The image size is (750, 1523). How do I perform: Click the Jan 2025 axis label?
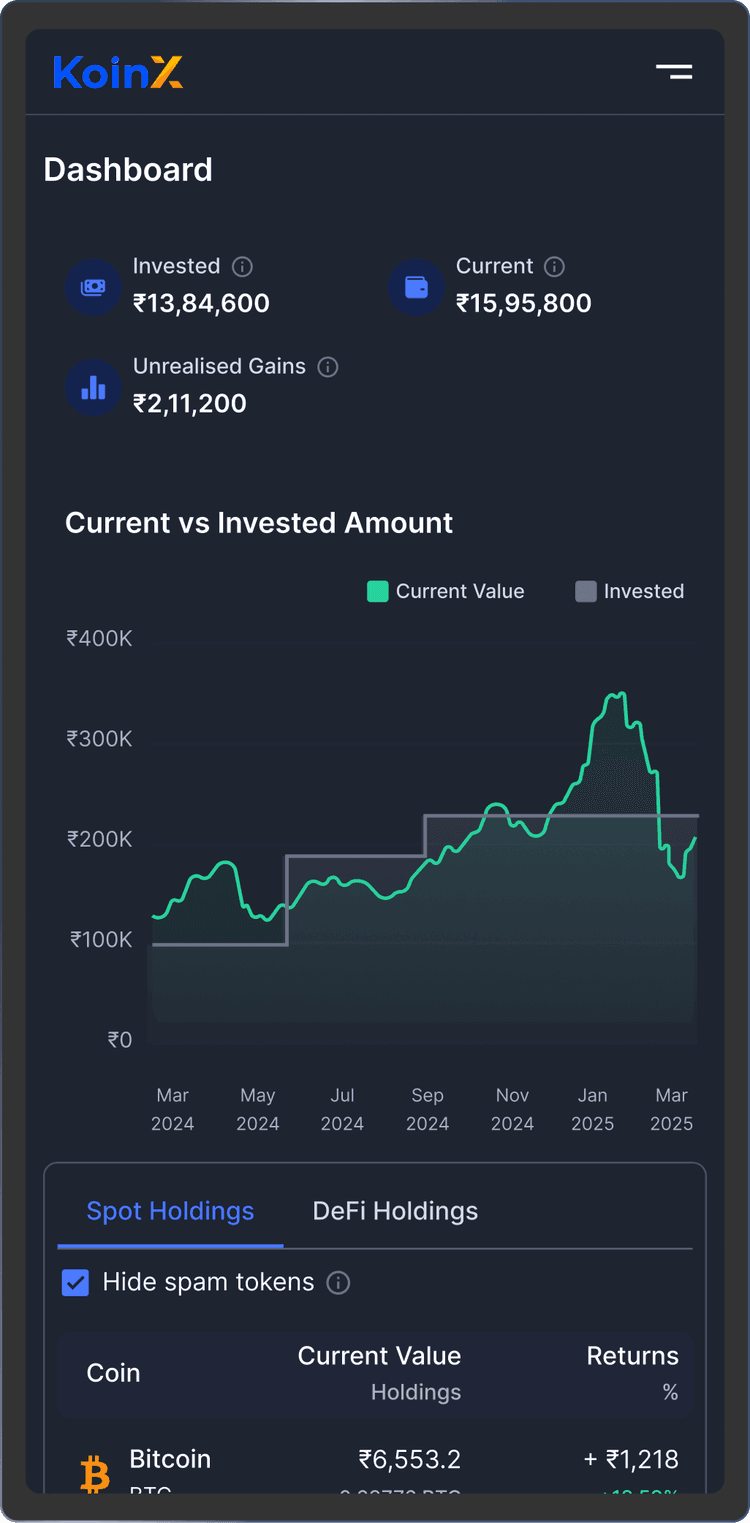(592, 1110)
